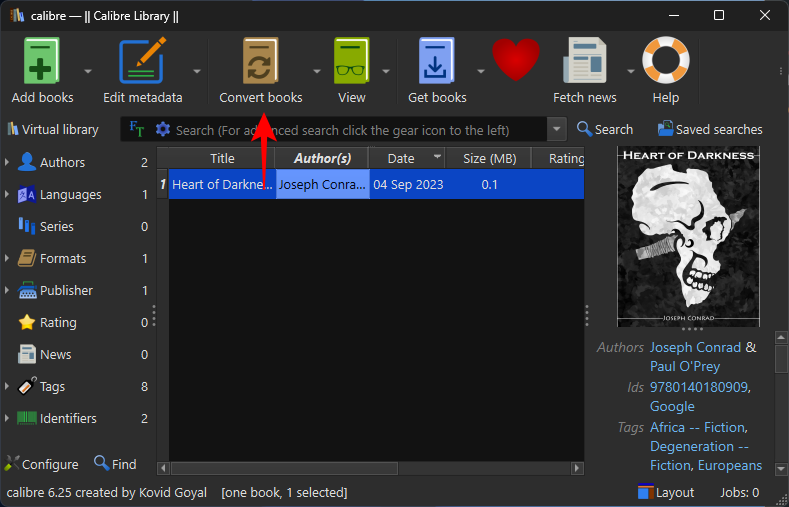Open advanced search via gear icon

click(x=163, y=130)
